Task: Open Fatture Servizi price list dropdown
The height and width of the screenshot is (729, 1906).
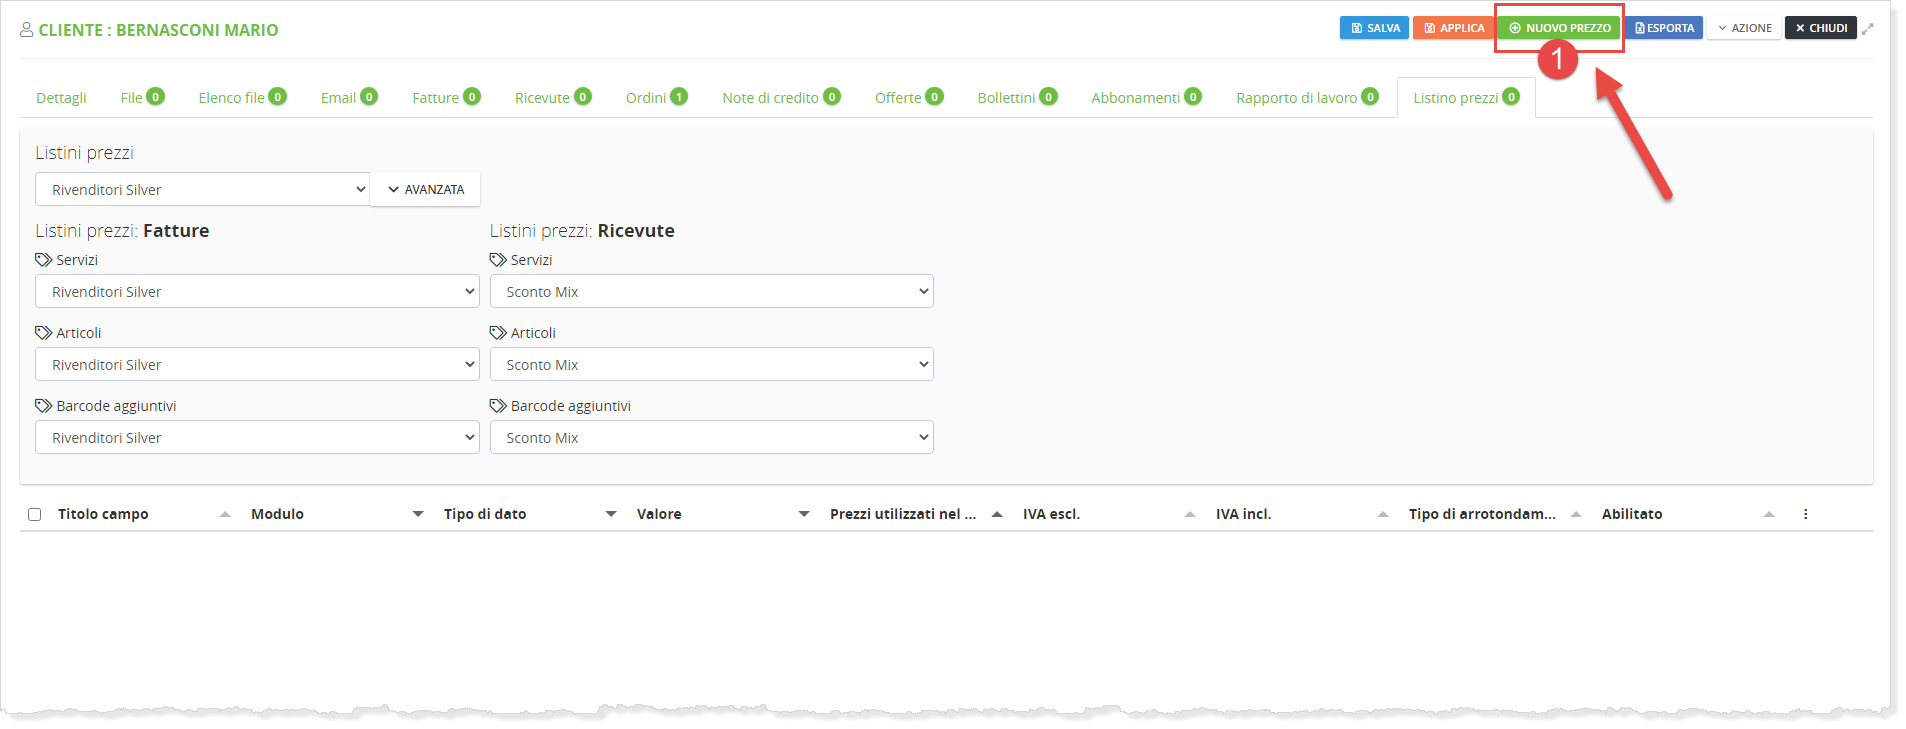Action: tap(257, 292)
